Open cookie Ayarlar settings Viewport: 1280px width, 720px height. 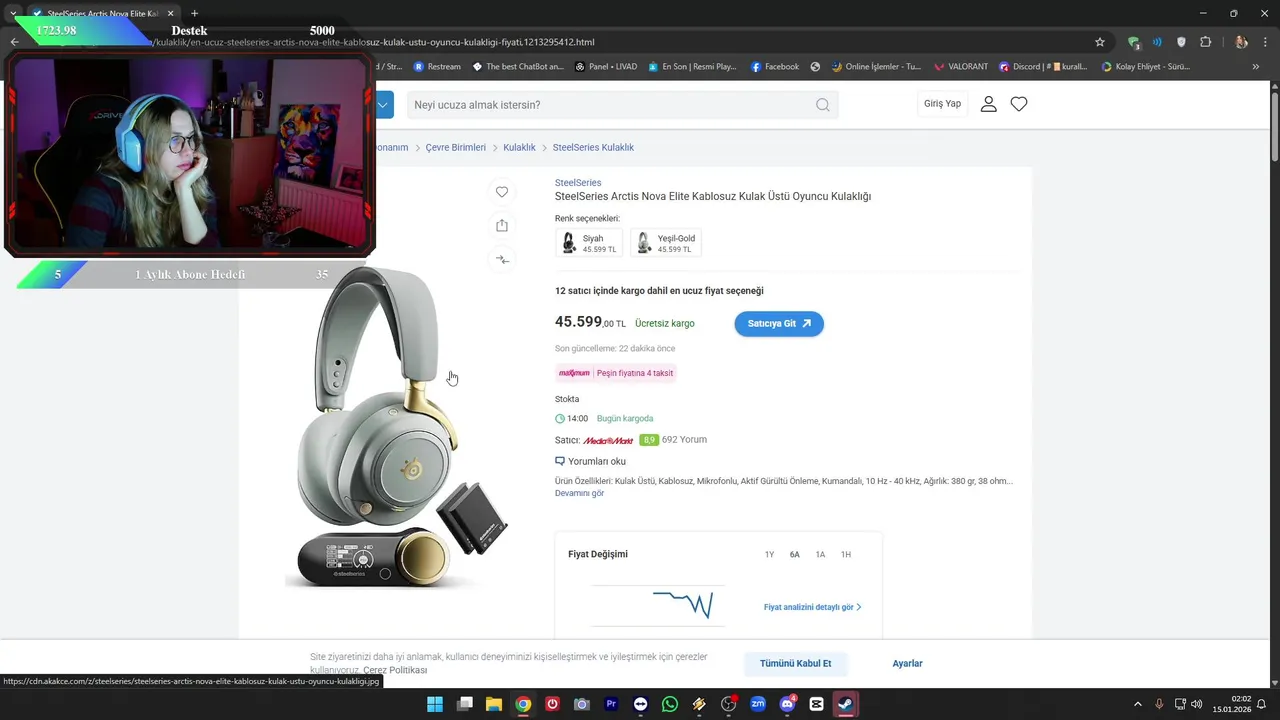907,663
